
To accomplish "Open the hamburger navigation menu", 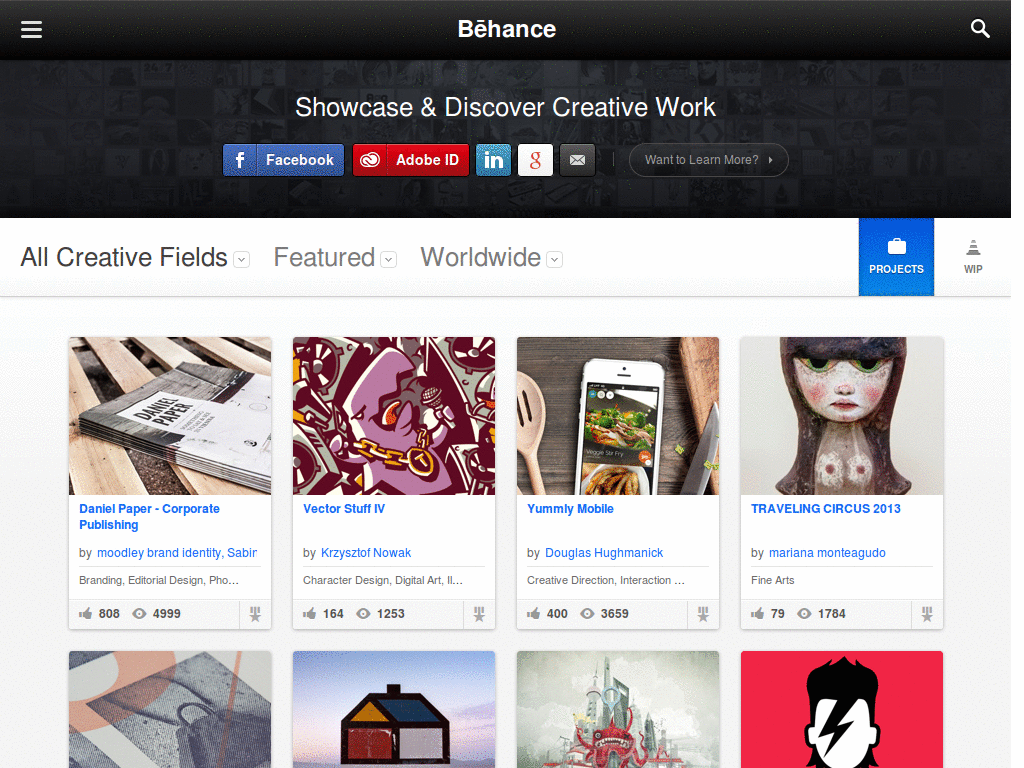I will pyautogui.click(x=31, y=29).
